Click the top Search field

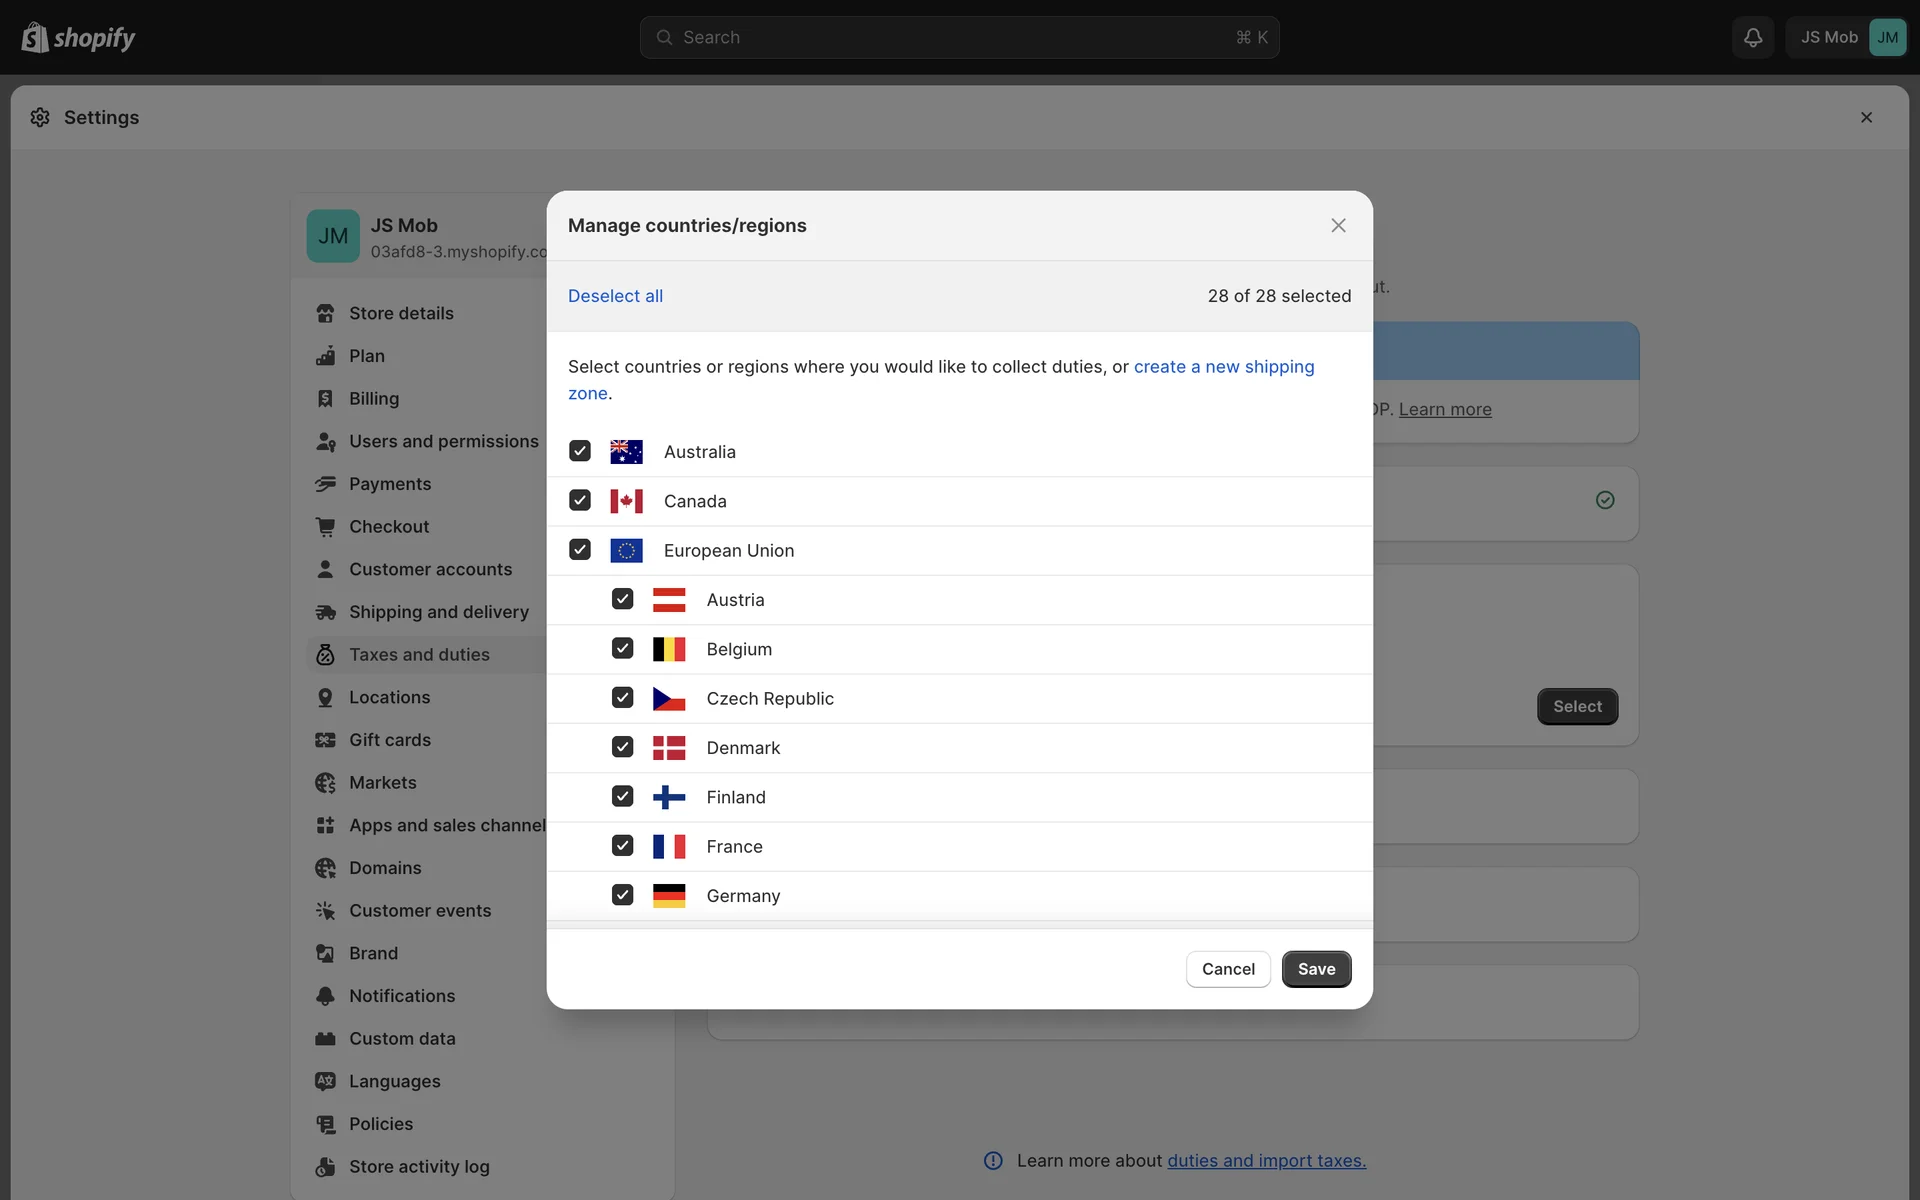(x=958, y=37)
